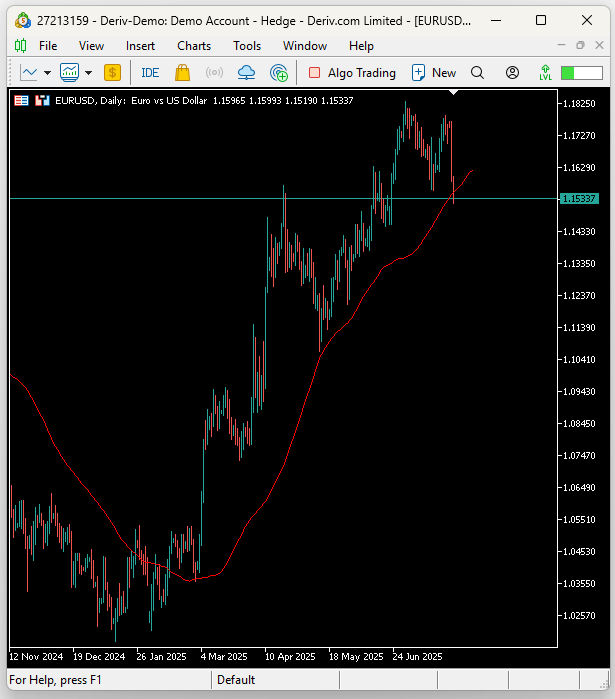Click the LVL level indicator icon
Screen dimensions: 615x699
(545, 73)
